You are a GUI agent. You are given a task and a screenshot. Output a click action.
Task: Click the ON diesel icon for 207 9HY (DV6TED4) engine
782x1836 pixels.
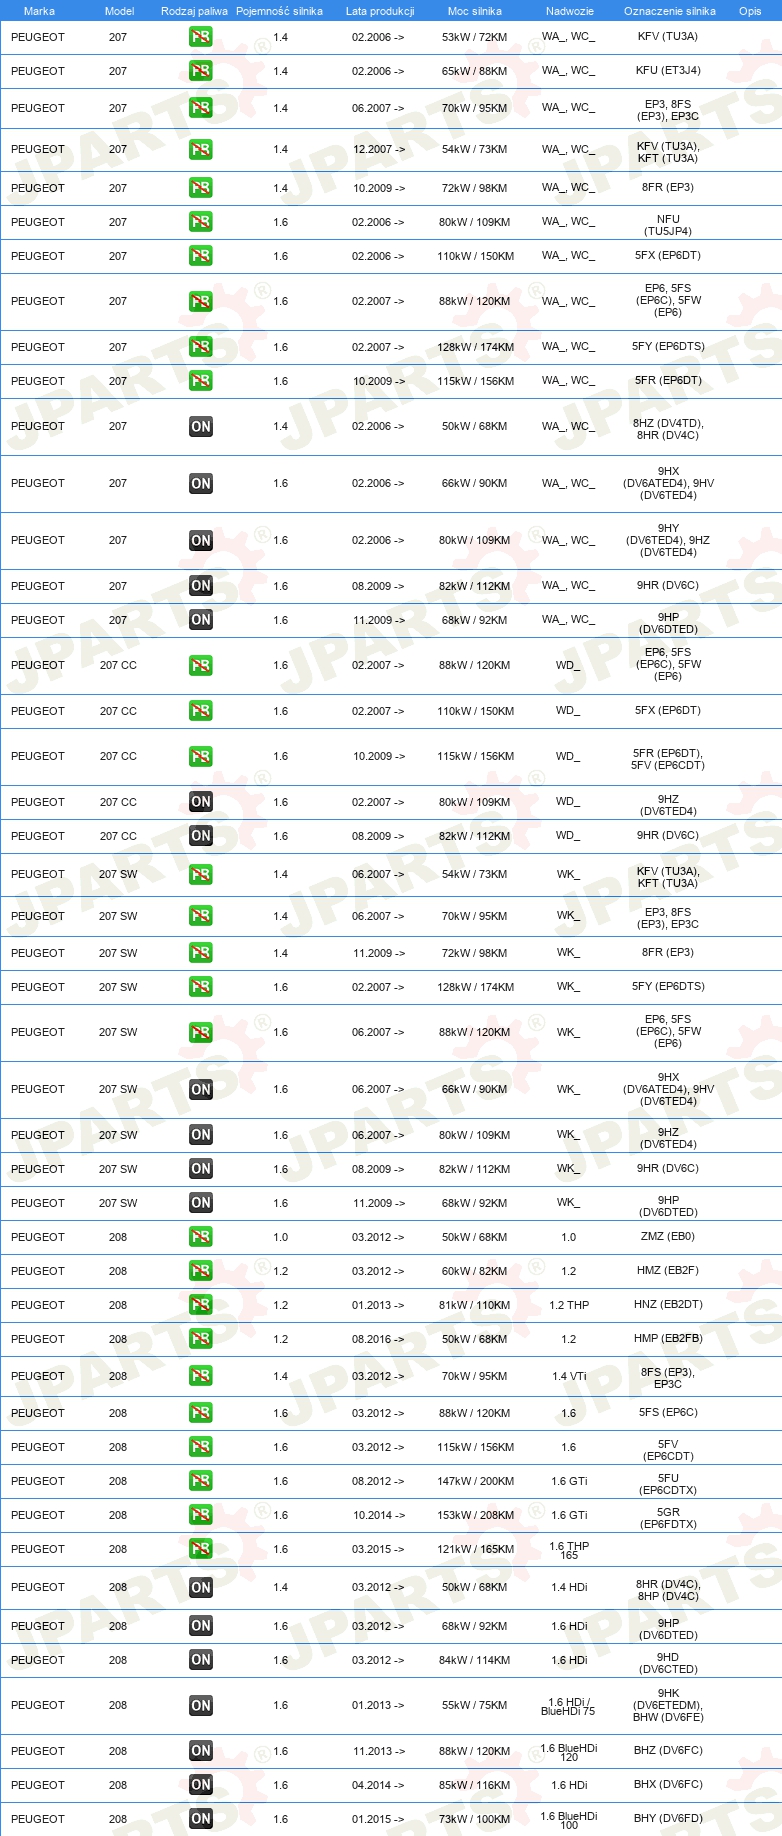point(201,541)
